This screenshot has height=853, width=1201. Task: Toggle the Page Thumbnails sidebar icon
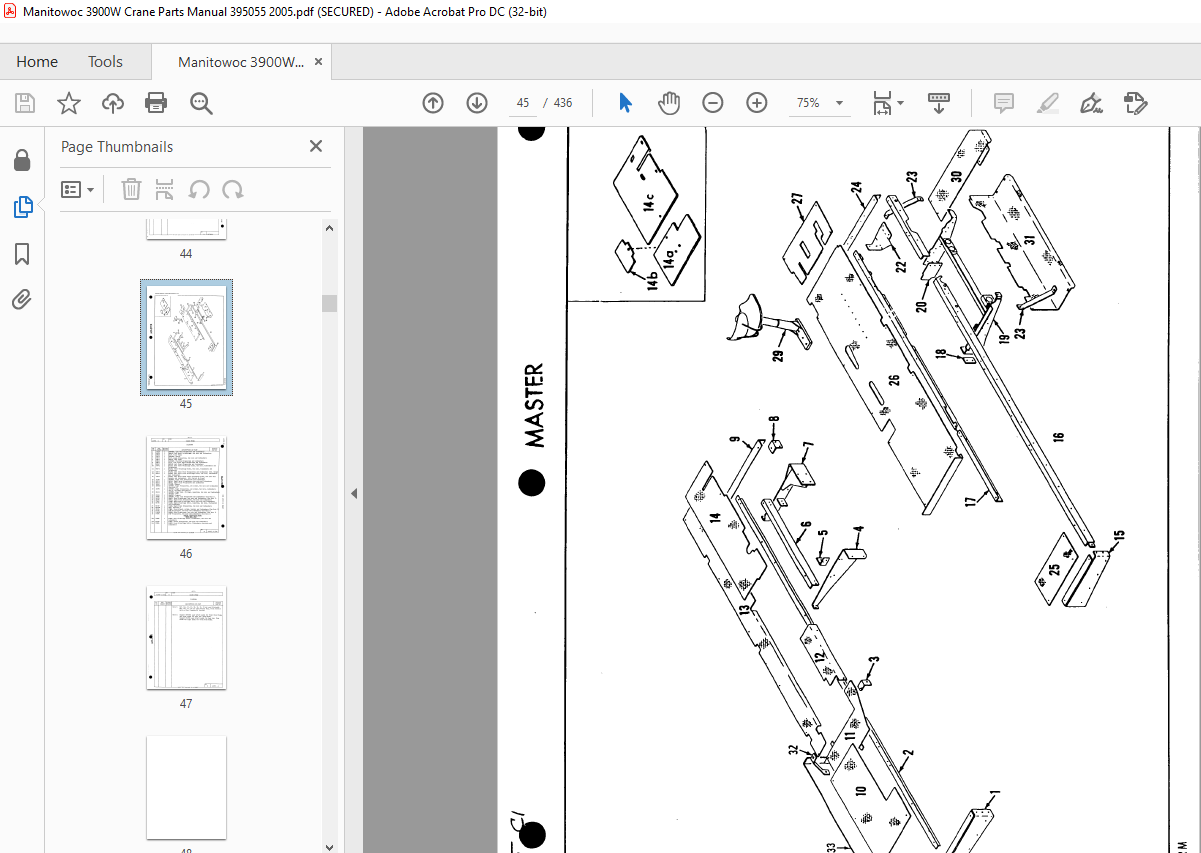click(22, 207)
